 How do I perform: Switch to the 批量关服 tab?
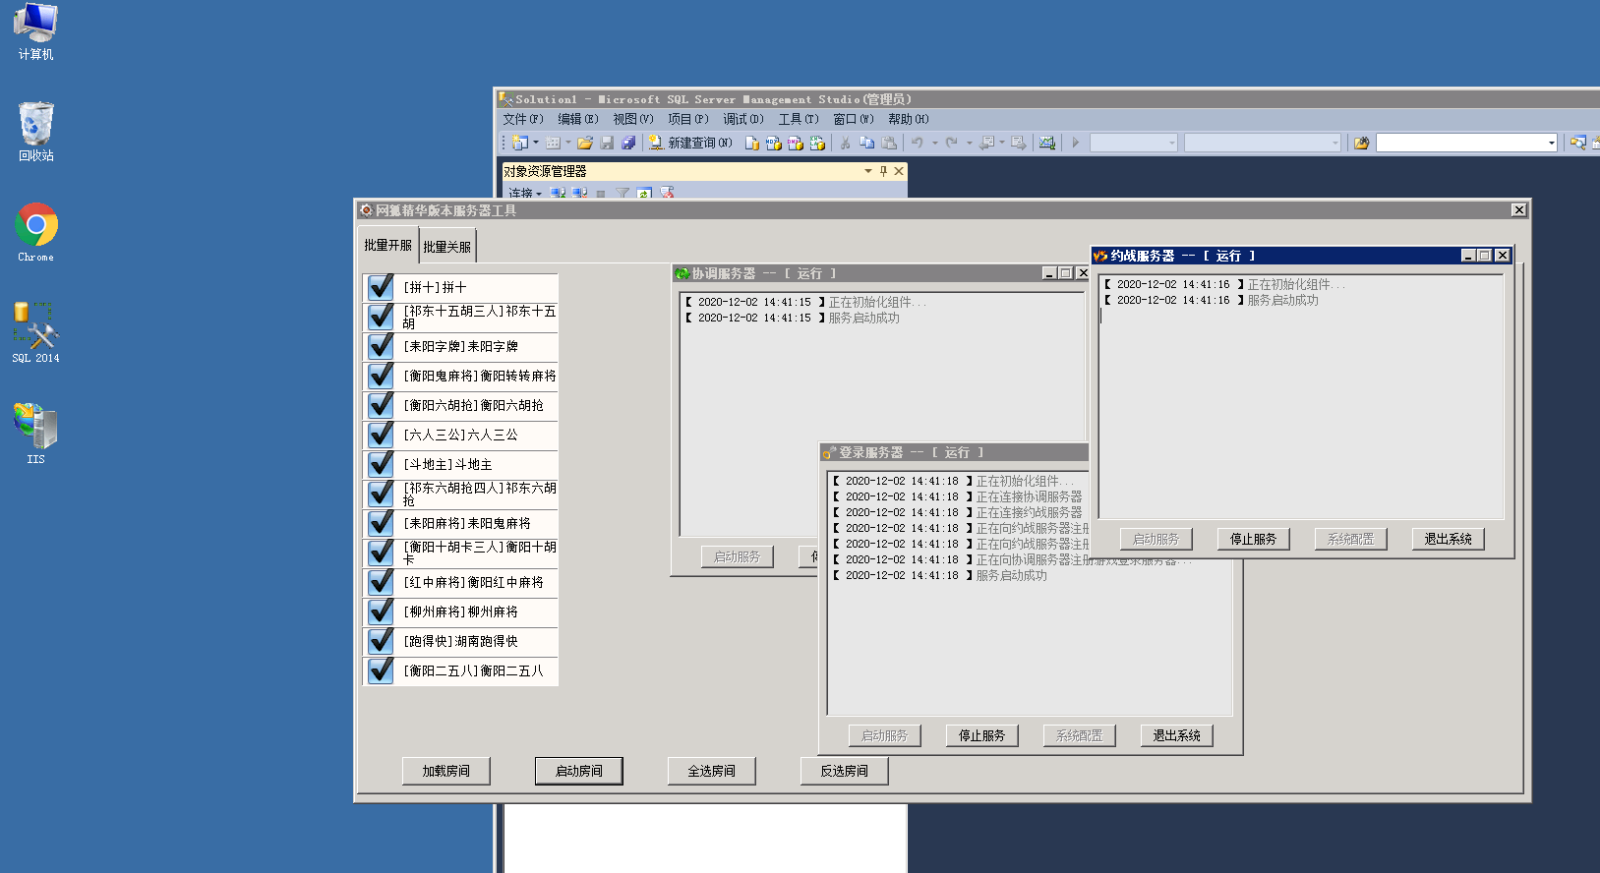(446, 246)
